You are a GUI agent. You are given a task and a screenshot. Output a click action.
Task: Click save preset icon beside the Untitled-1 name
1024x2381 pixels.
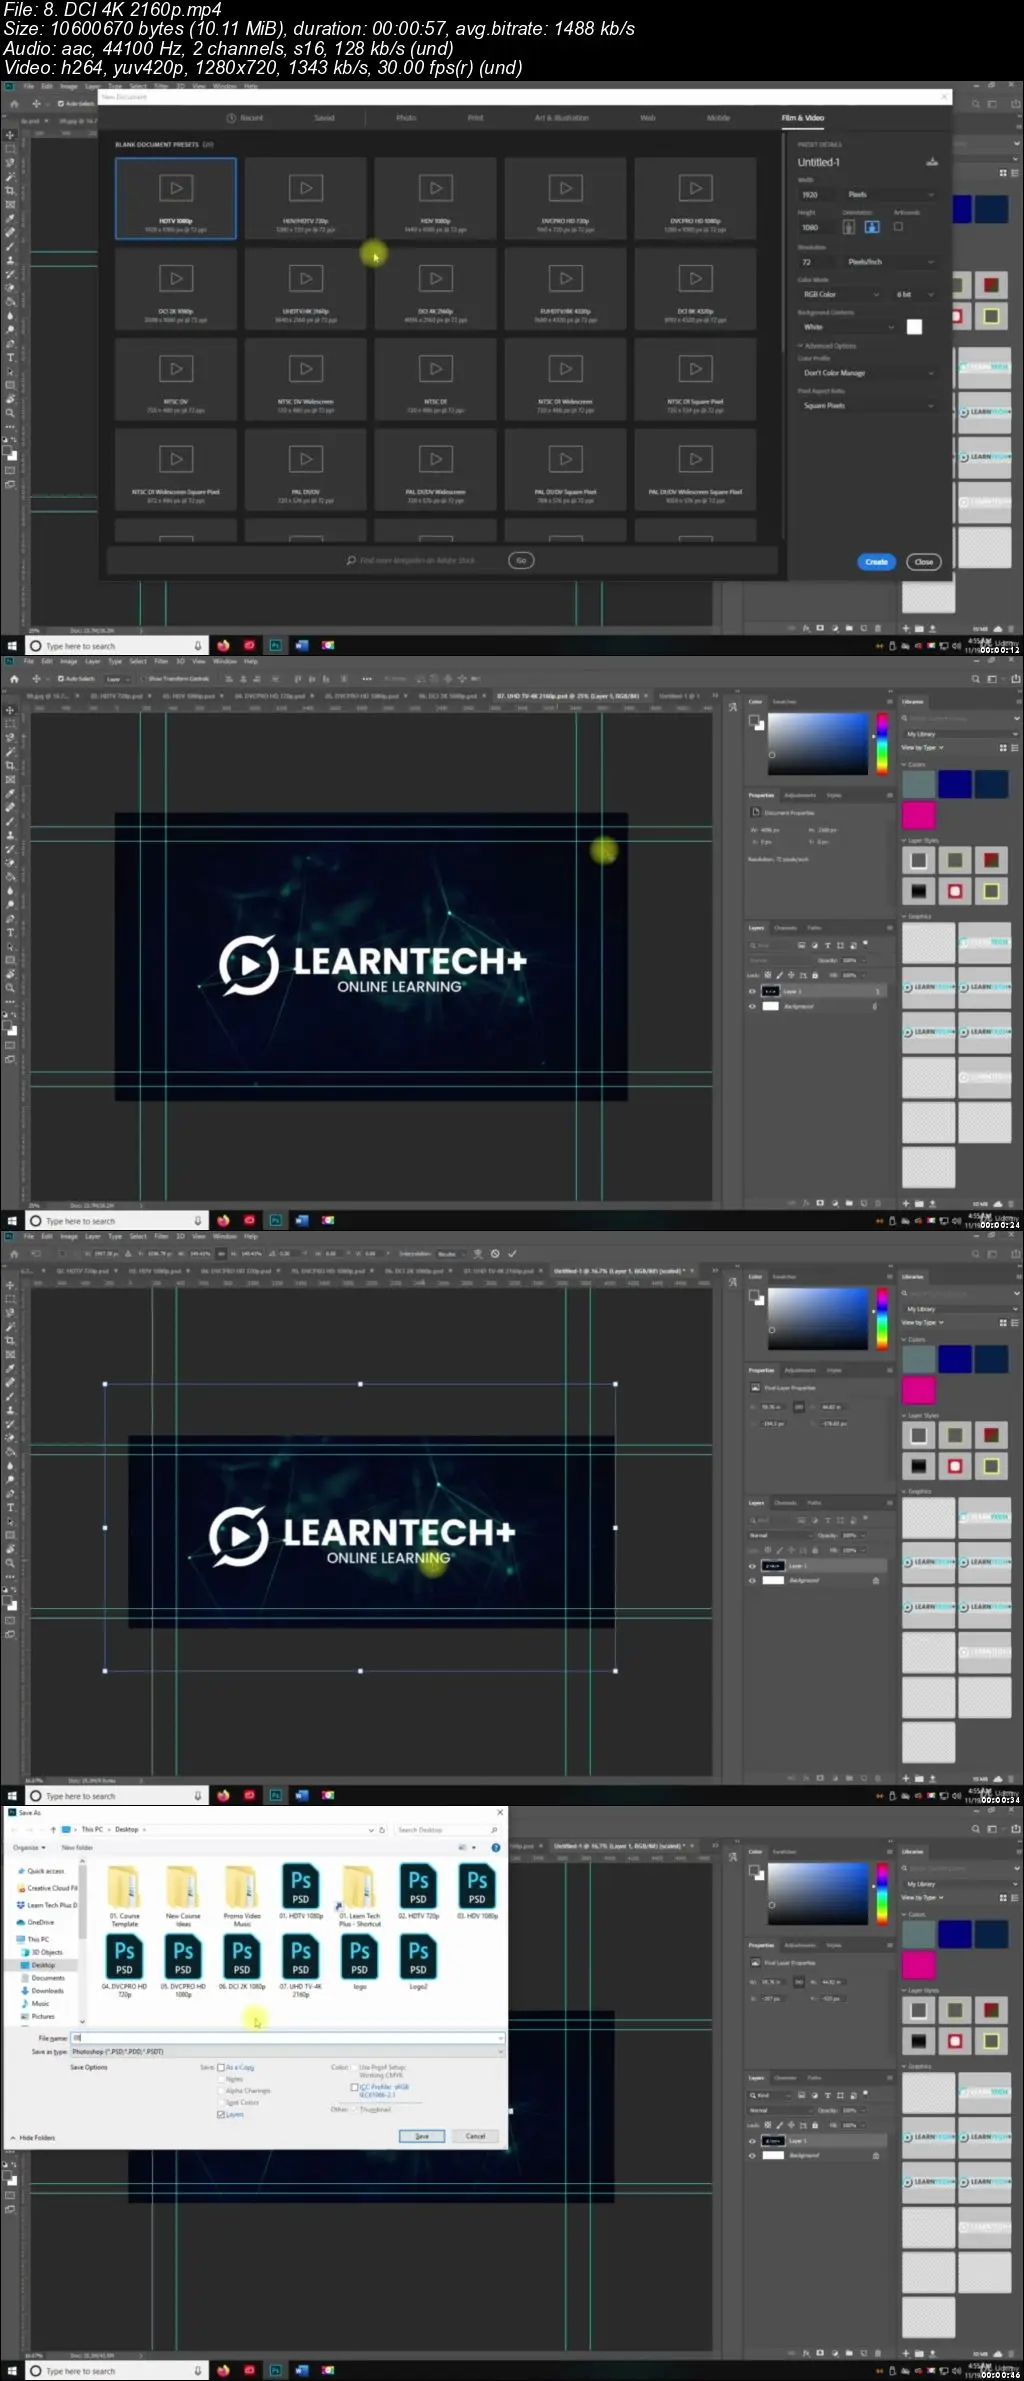click(932, 162)
